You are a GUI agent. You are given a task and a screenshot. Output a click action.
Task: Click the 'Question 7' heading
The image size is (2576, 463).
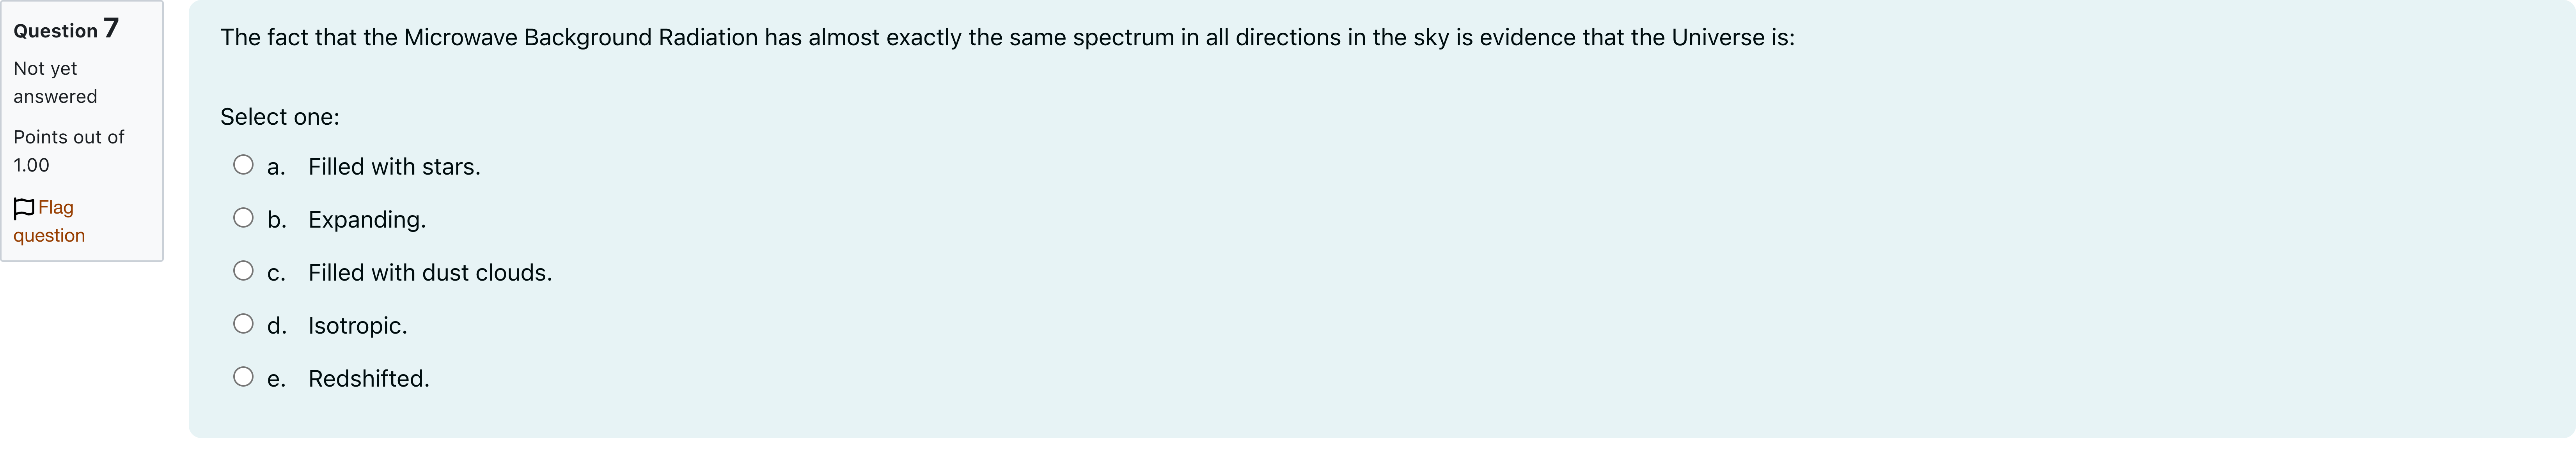click(x=66, y=30)
